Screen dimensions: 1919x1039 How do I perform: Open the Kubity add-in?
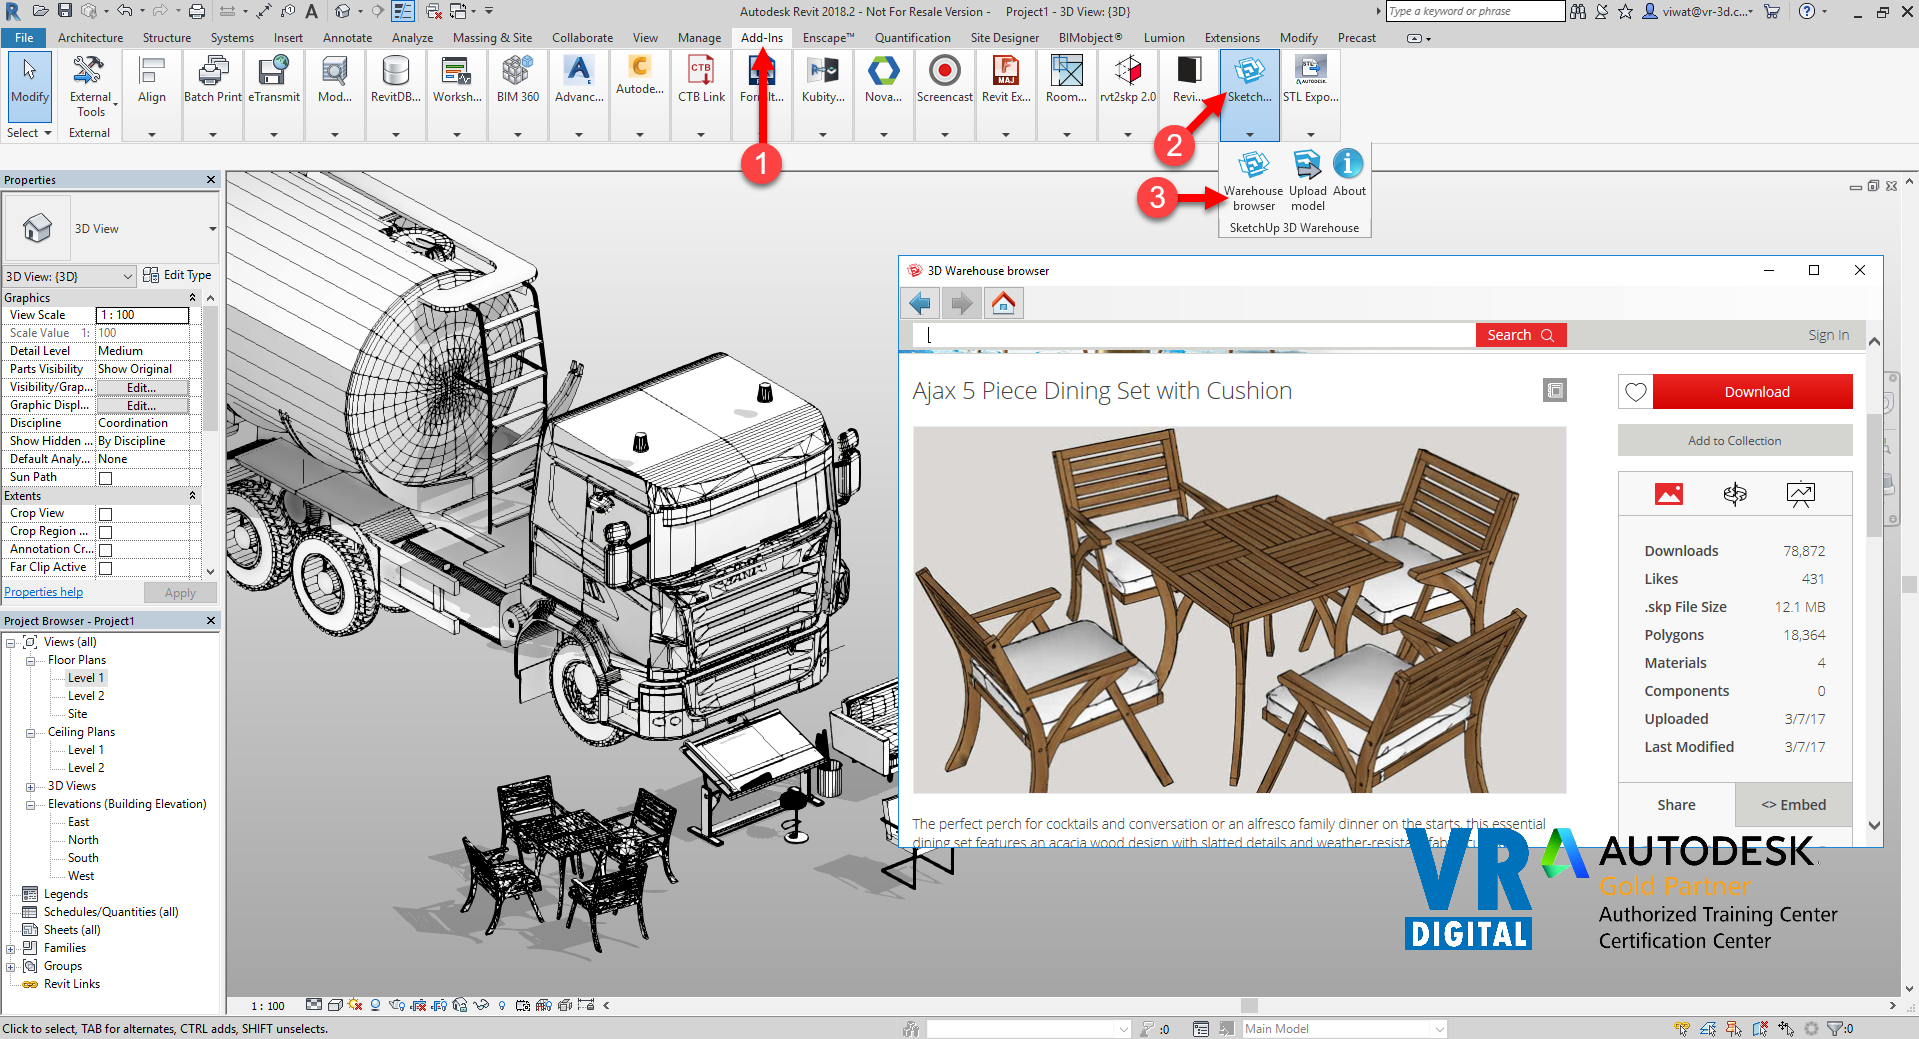[x=823, y=80]
